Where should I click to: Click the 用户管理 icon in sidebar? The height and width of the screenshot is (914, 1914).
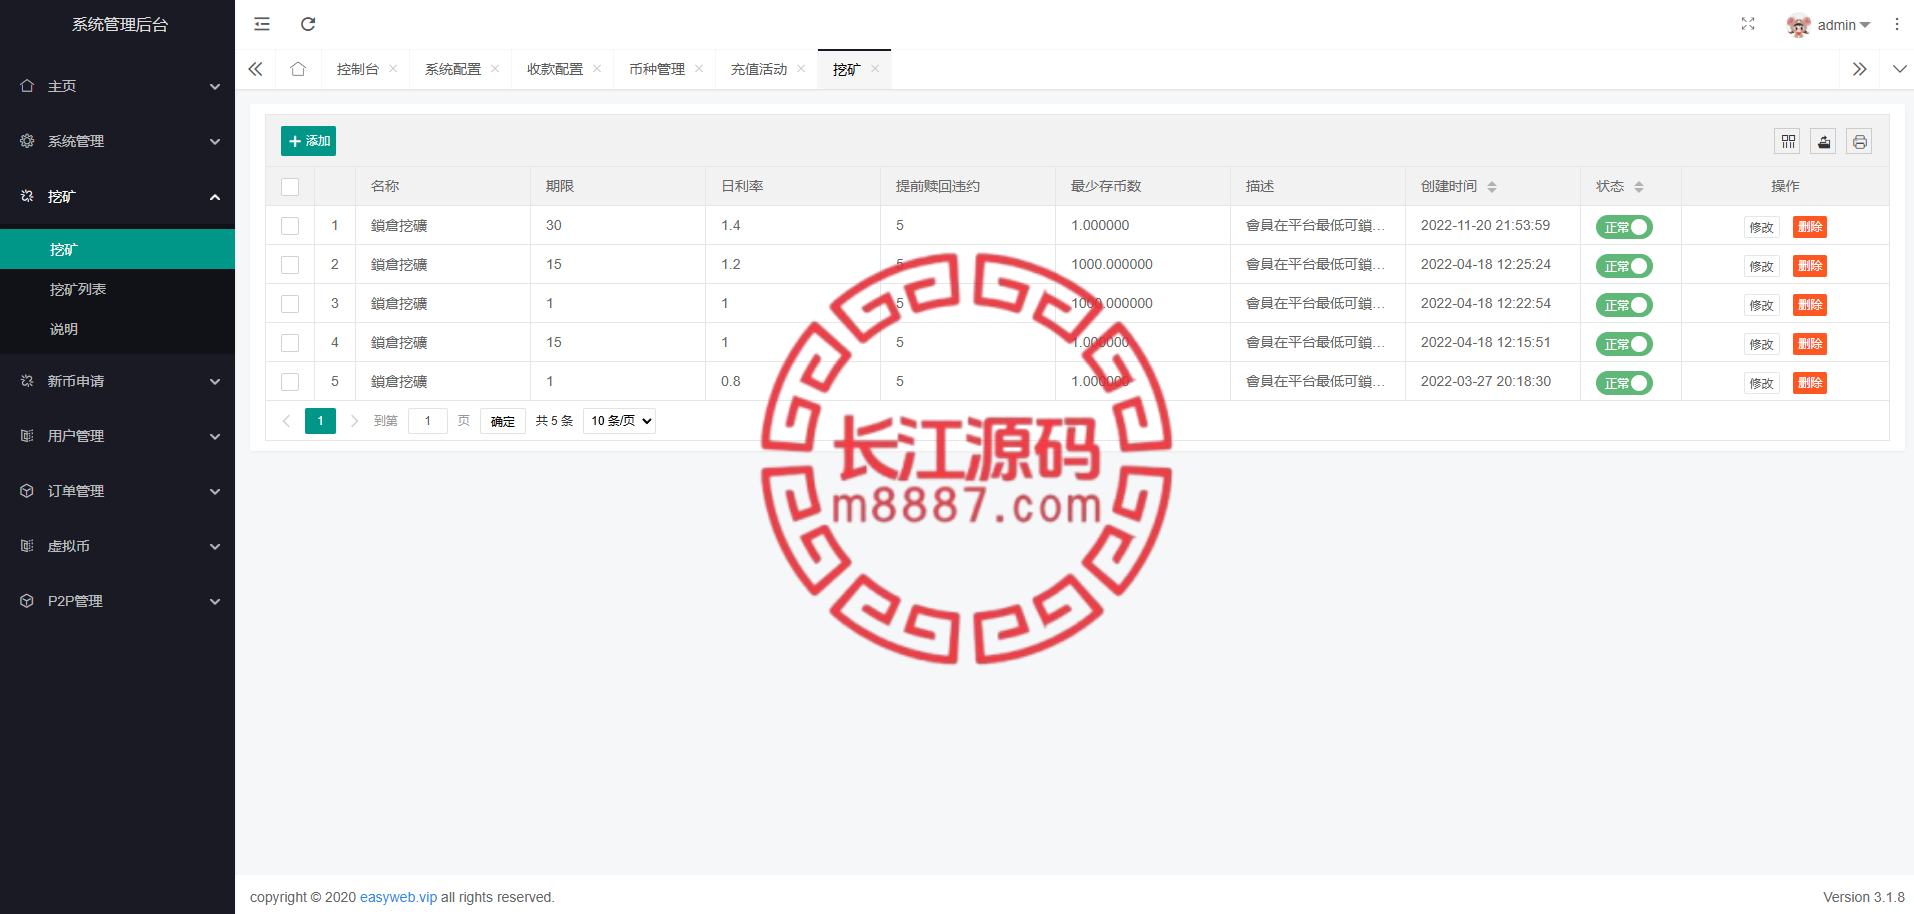coord(27,436)
